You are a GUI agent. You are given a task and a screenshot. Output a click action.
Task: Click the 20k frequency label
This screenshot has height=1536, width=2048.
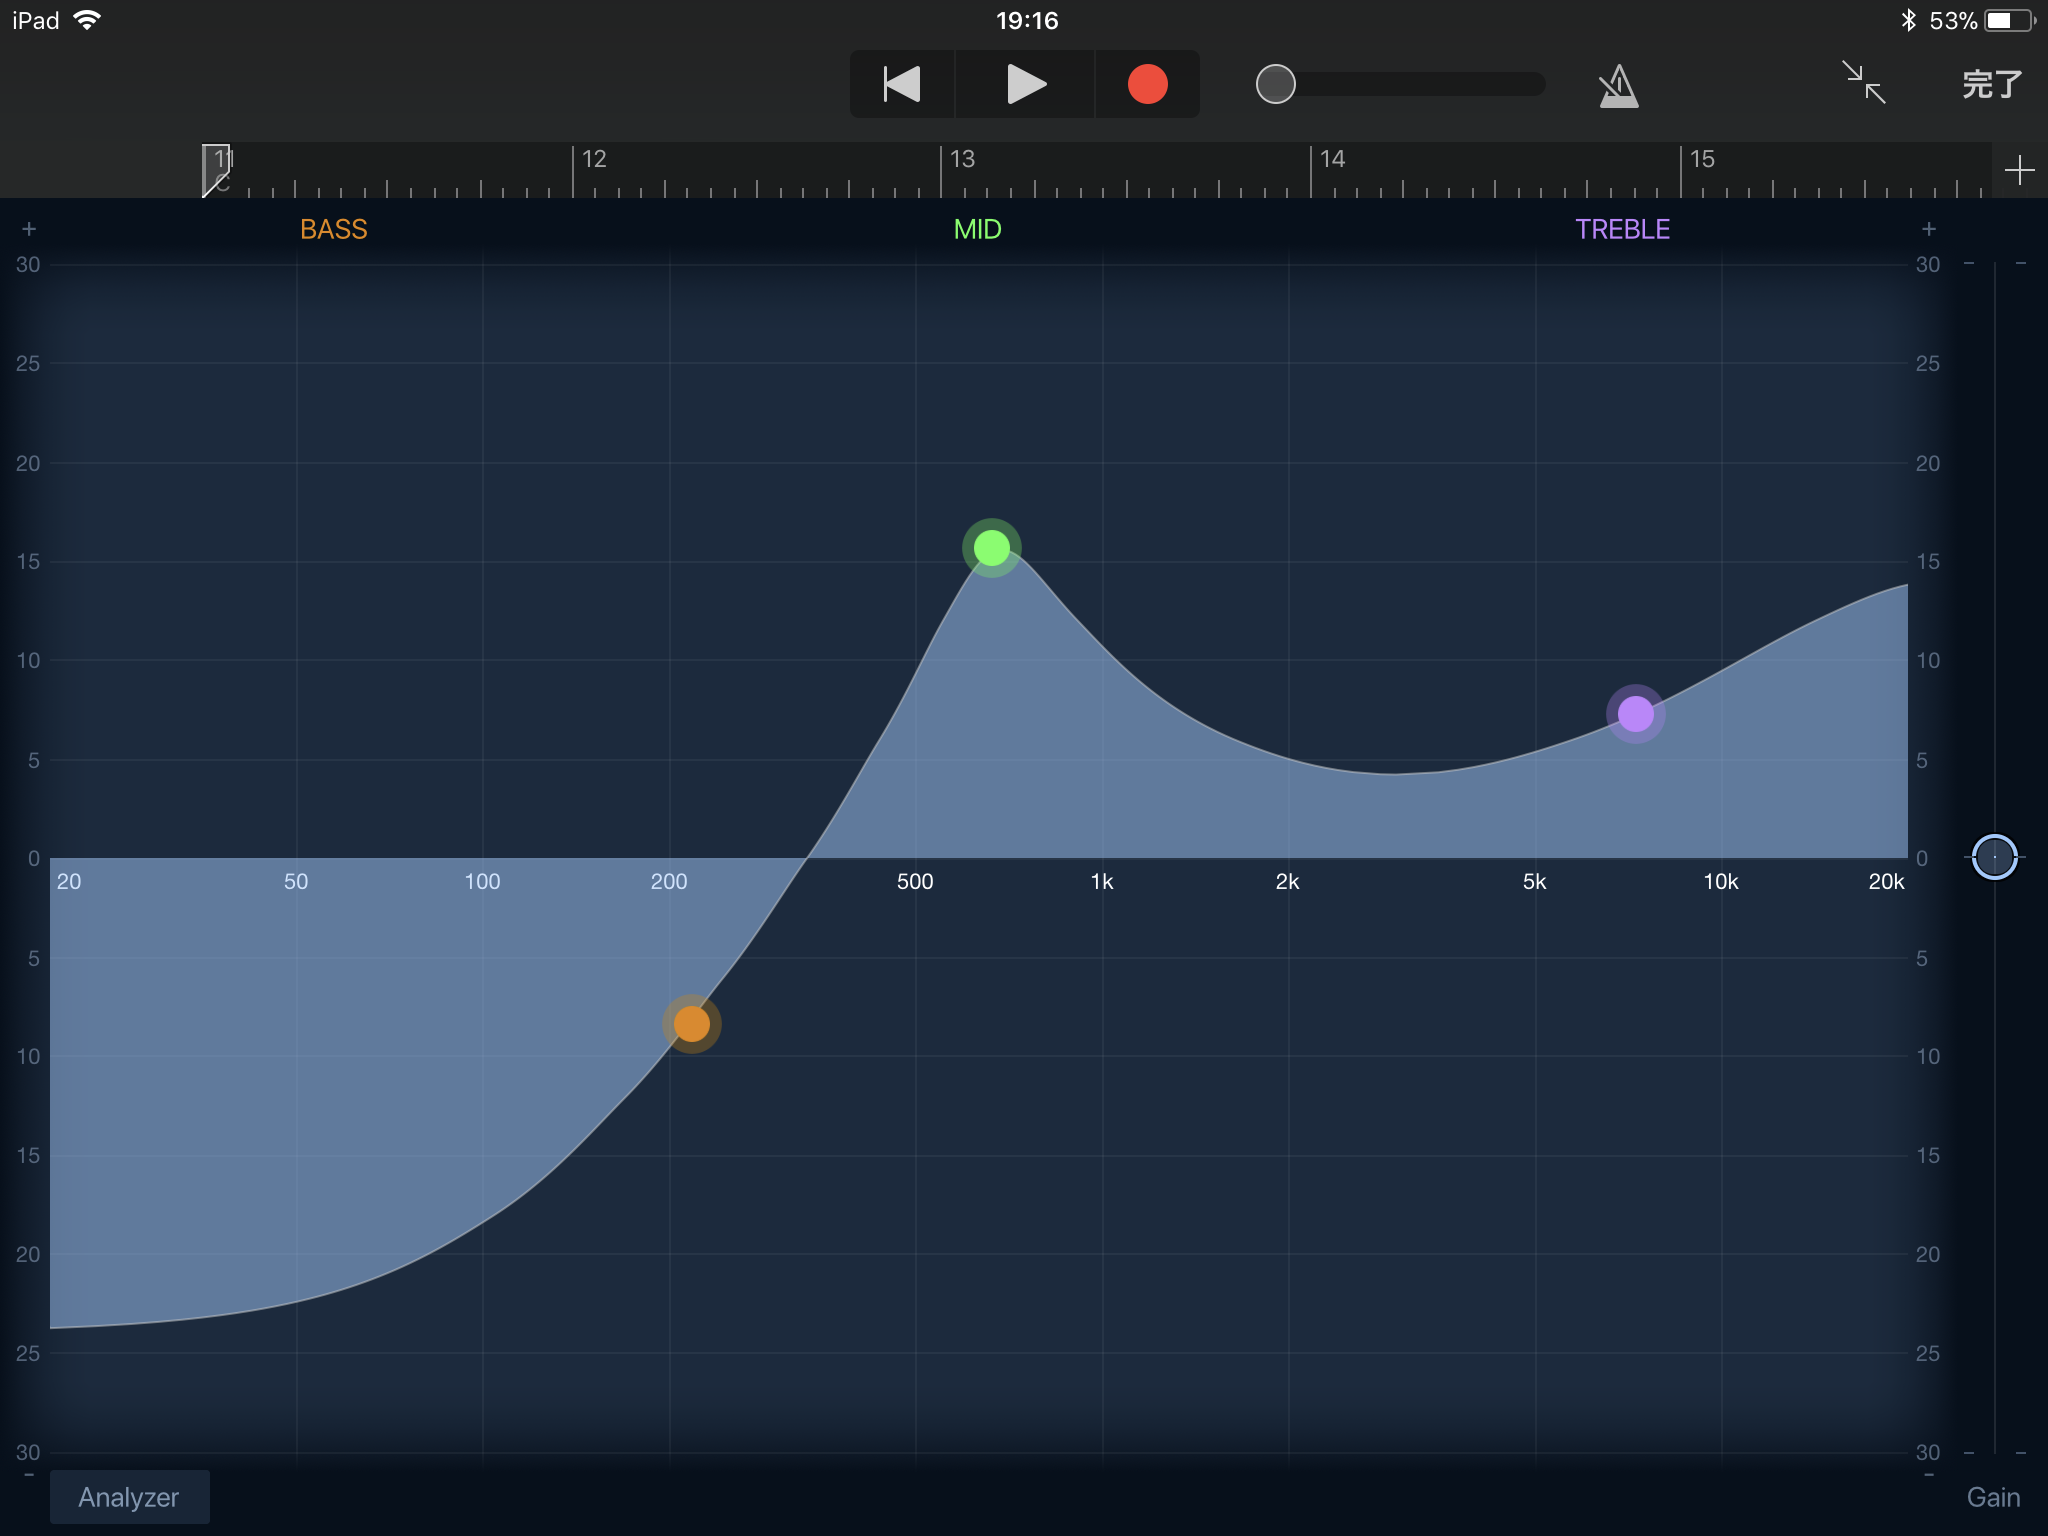tap(1886, 881)
